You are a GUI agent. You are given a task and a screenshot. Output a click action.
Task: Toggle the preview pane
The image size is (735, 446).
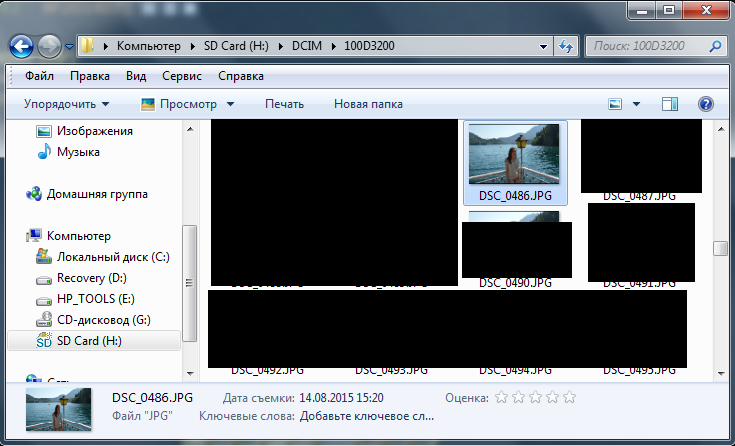[669, 104]
